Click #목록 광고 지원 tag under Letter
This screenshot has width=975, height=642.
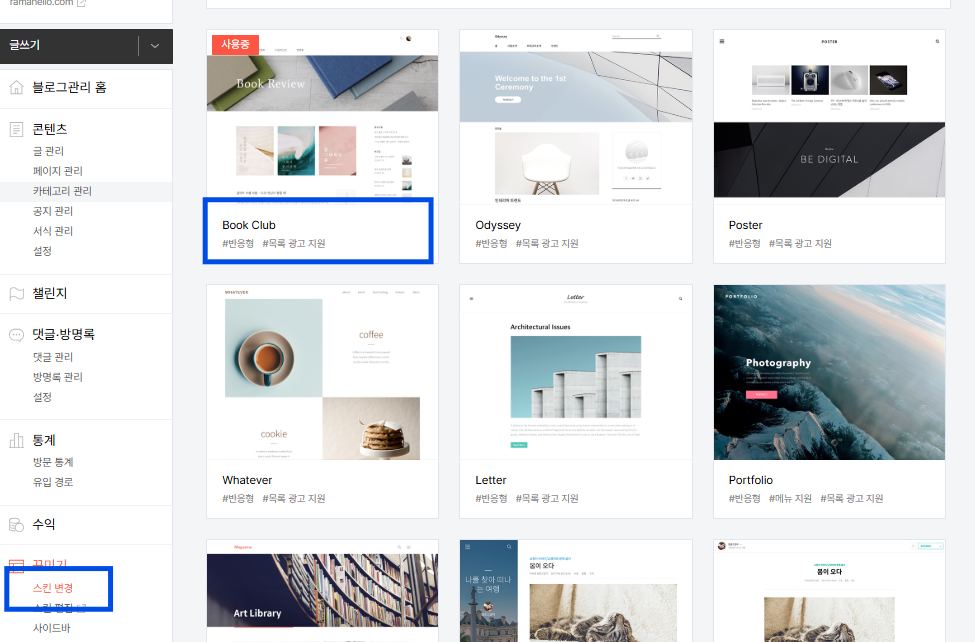[547, 498]
